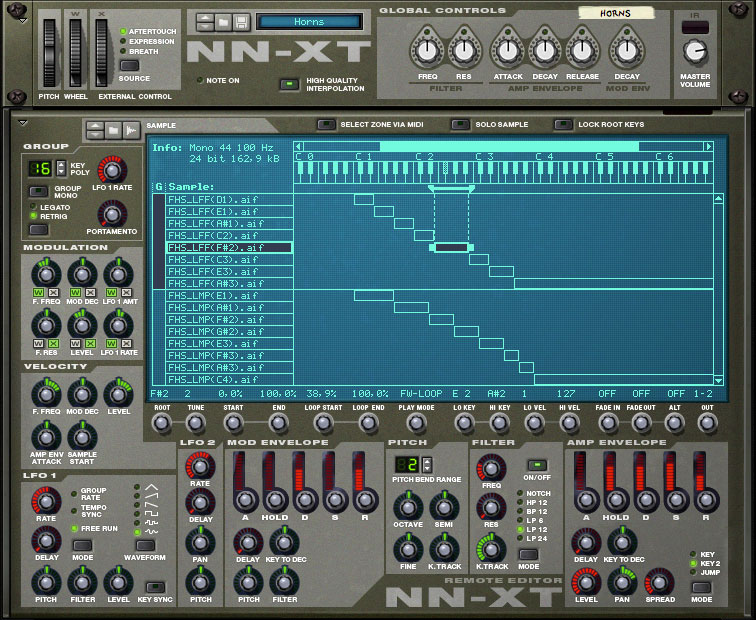Toggle the Solo Sample button
756x620 pixels.
pos(460,124)
